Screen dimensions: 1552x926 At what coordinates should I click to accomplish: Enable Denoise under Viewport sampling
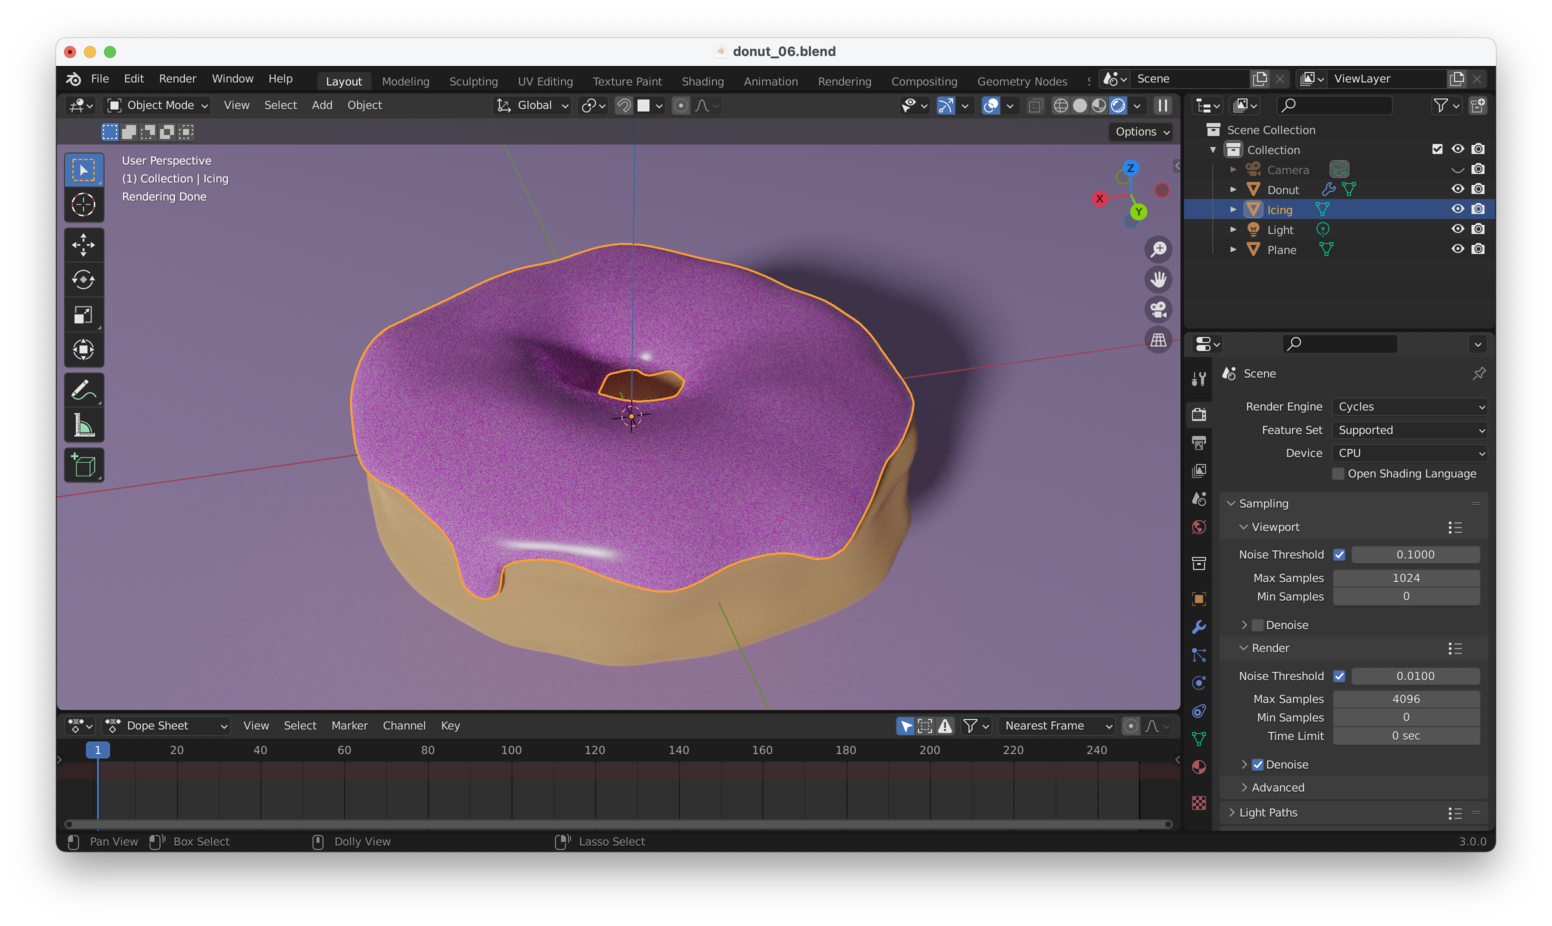click(x=1257, y=624)
